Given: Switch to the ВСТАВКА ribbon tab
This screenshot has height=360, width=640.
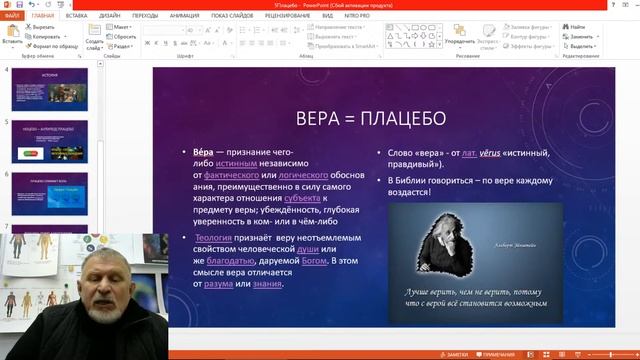Looking at the screenshot, I should (x=76, y=16).
